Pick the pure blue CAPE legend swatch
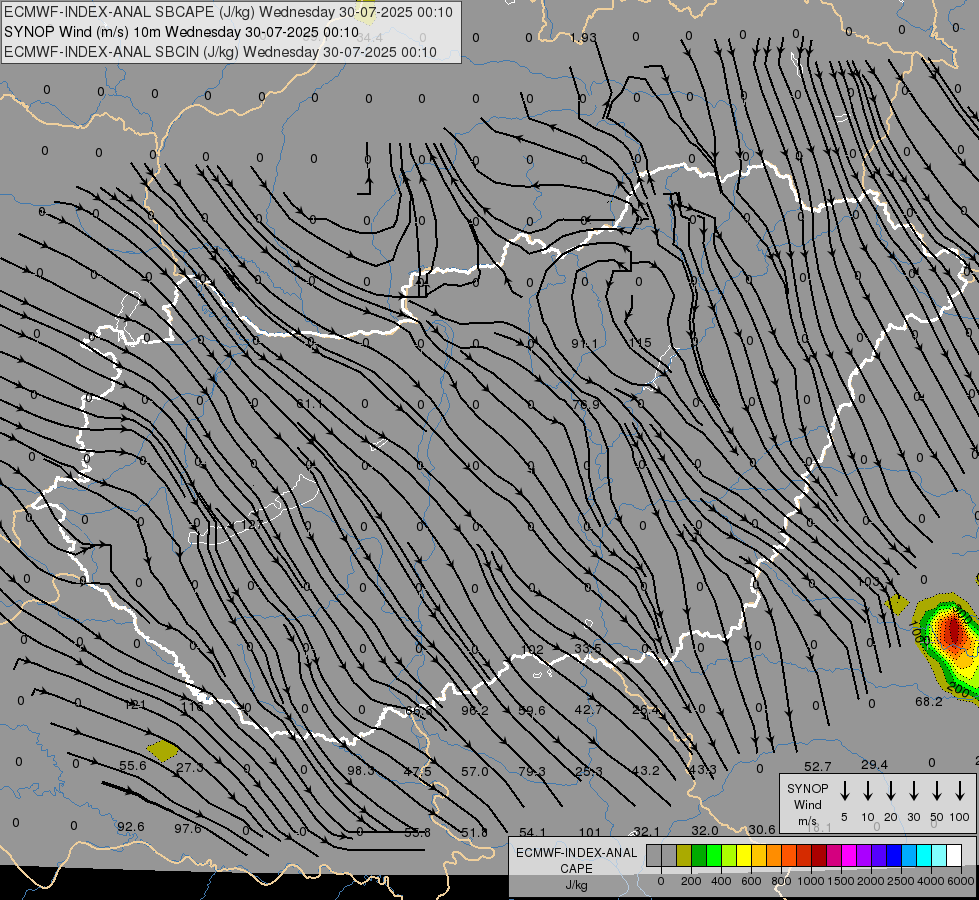The width and height of the screenshot is (979, 900). coord(893,856)
